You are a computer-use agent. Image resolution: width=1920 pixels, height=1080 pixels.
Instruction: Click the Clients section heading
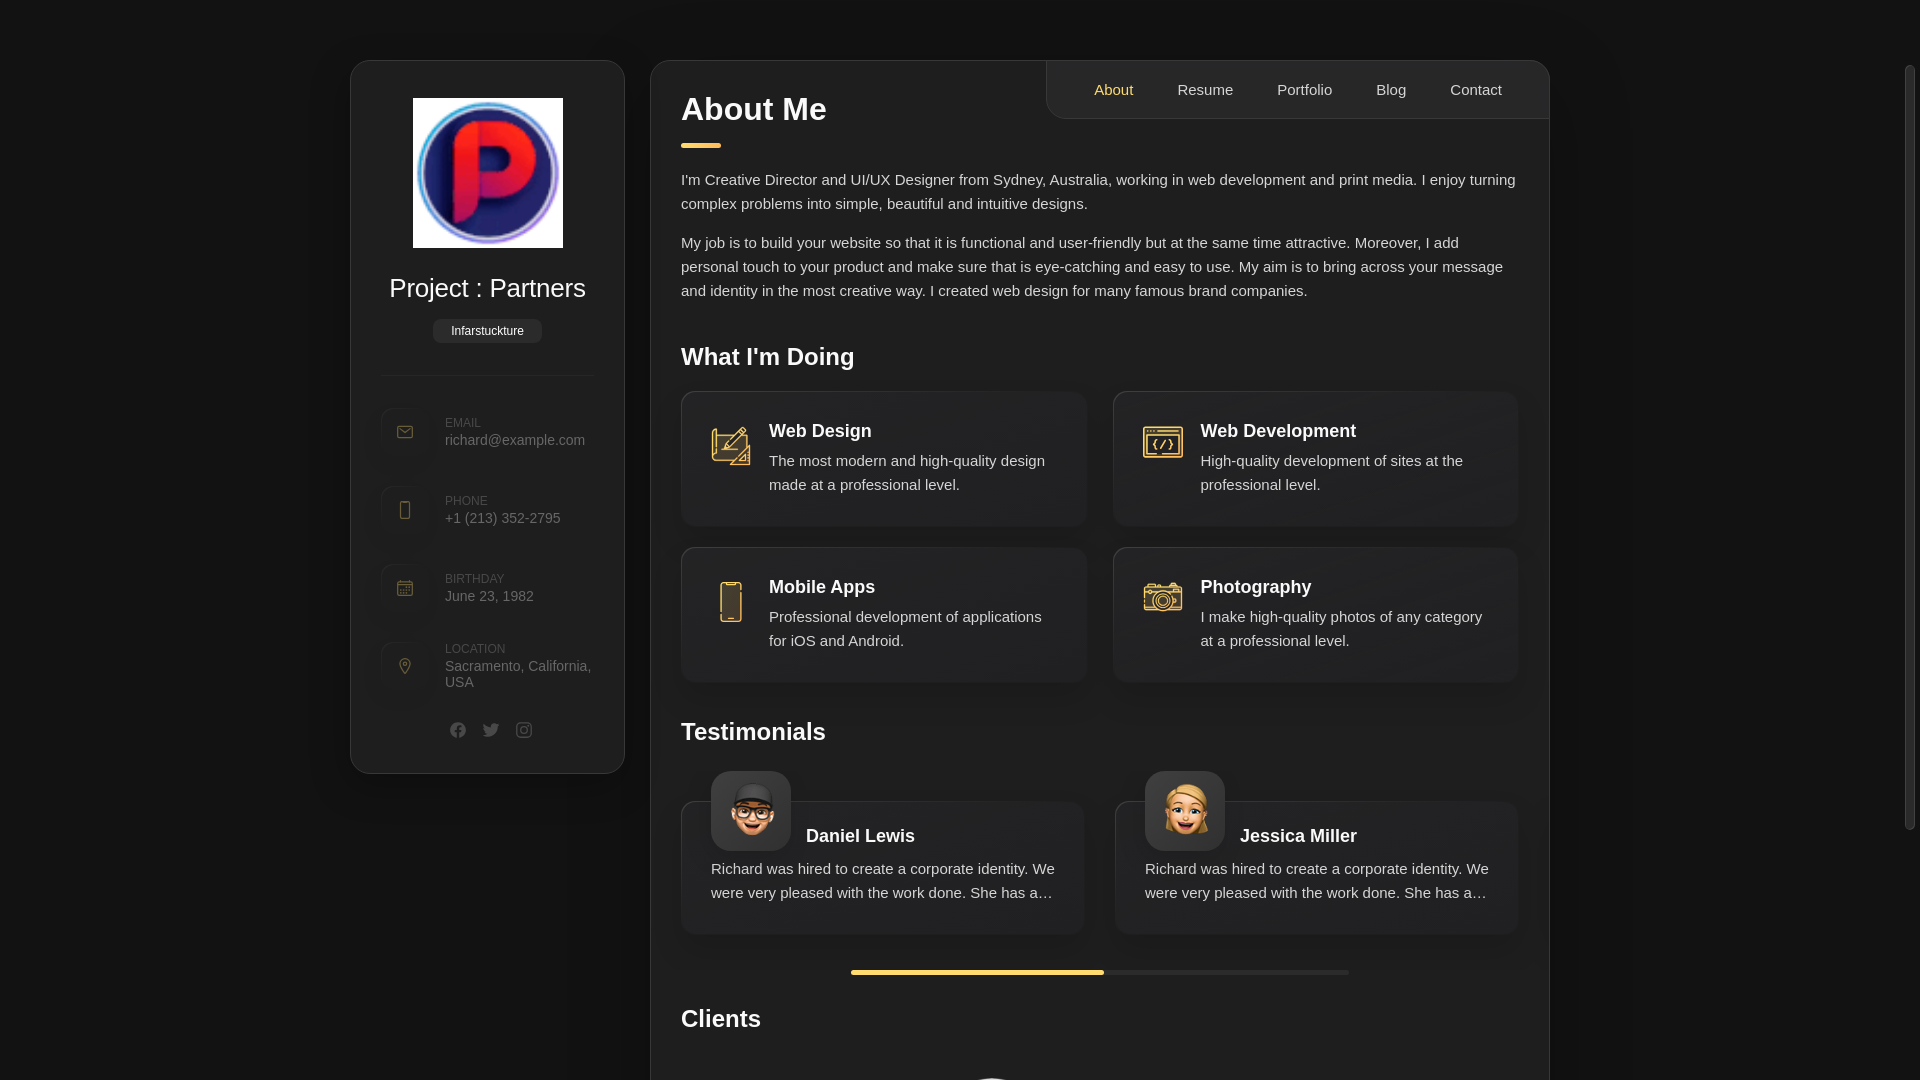click(x=721, y=1019)
